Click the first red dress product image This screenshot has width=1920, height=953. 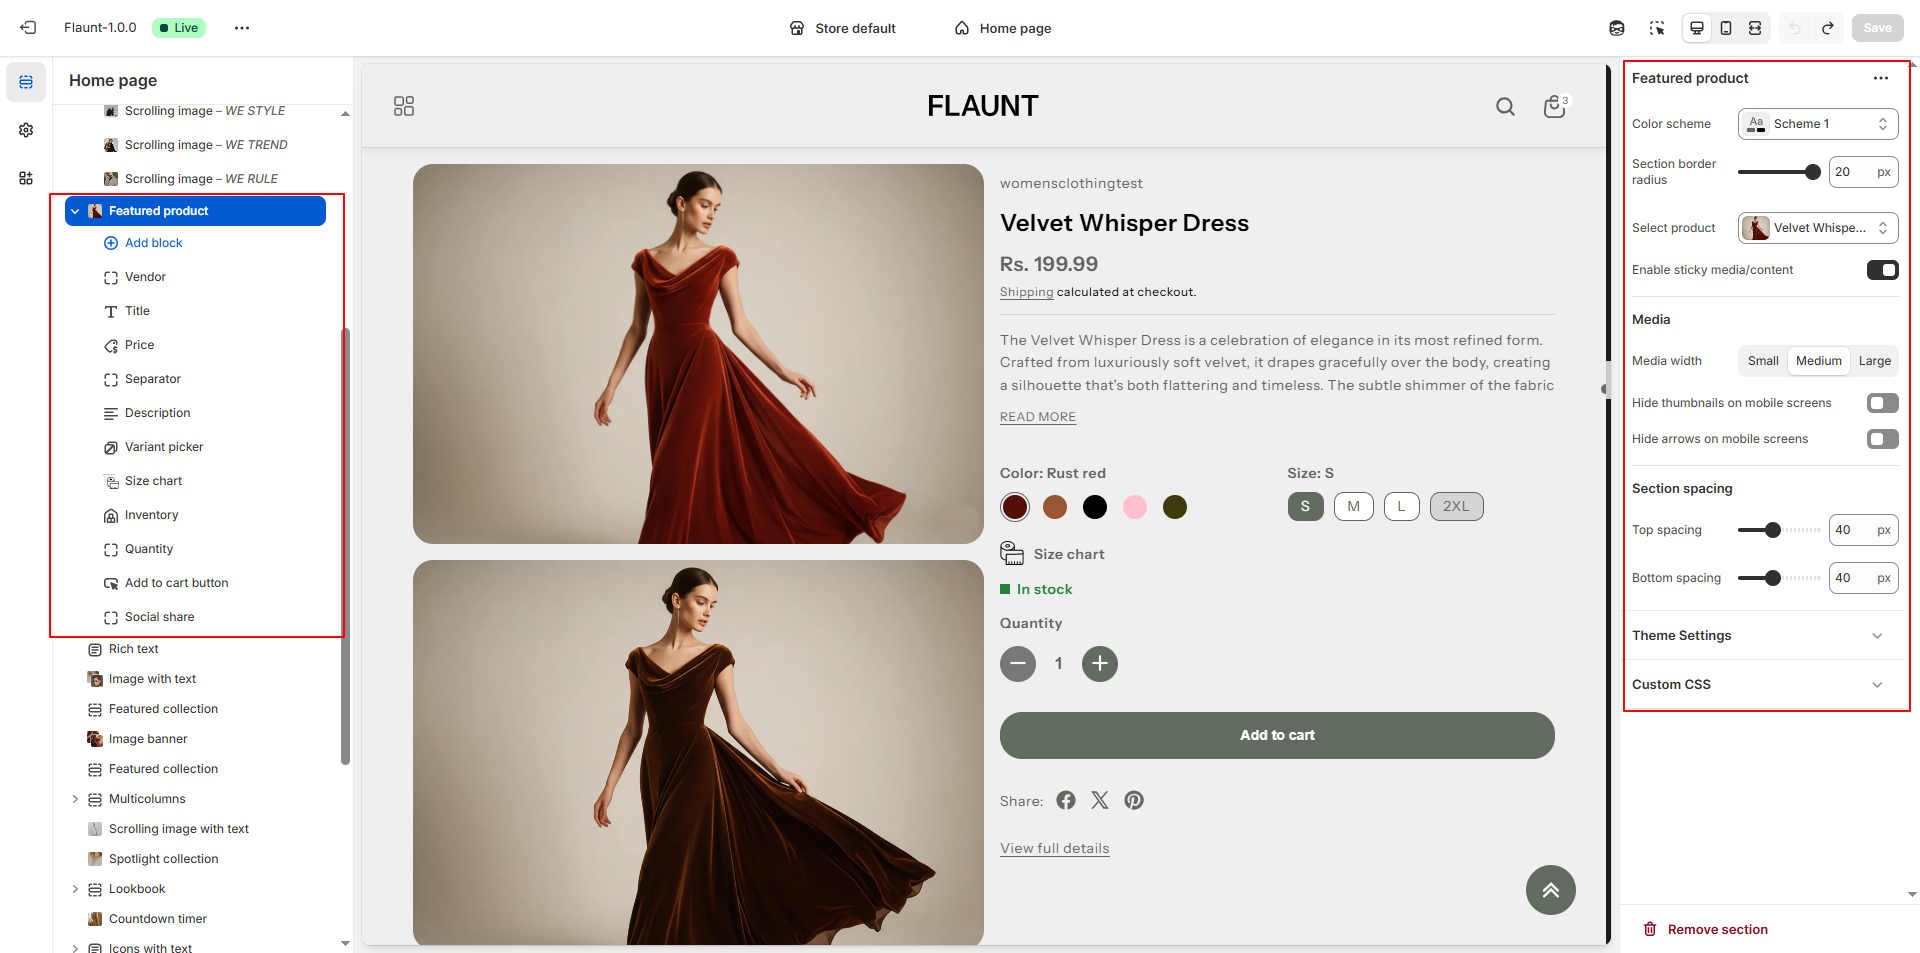click(698, 354)
